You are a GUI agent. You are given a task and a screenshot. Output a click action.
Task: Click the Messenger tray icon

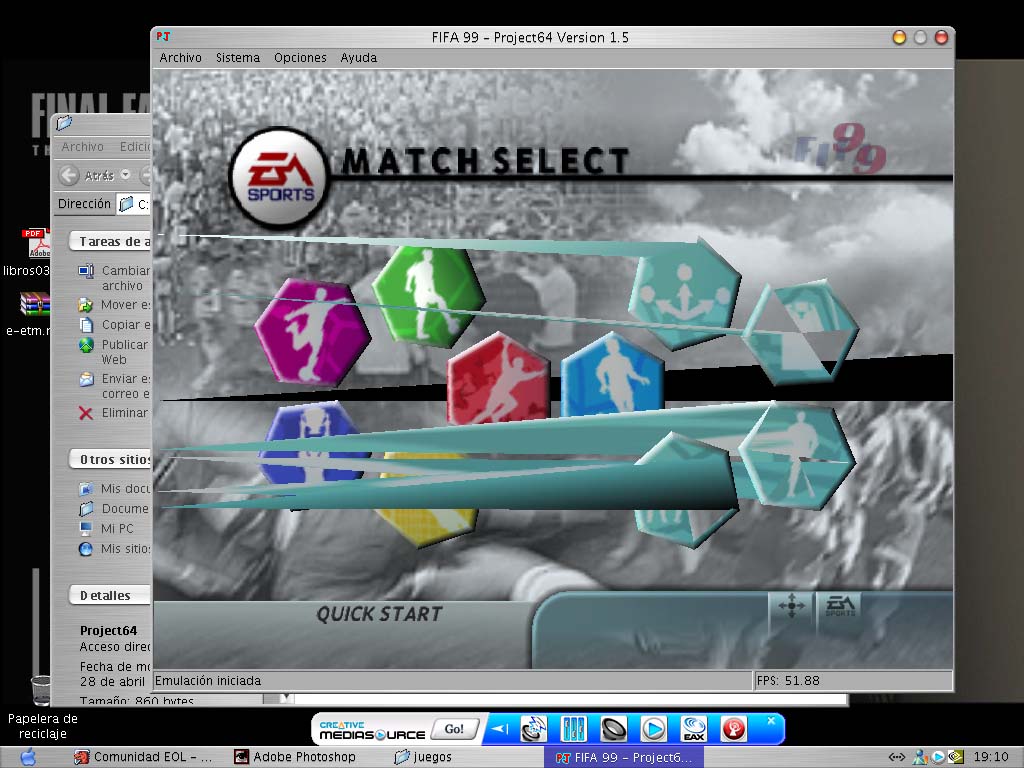[921, 757]
